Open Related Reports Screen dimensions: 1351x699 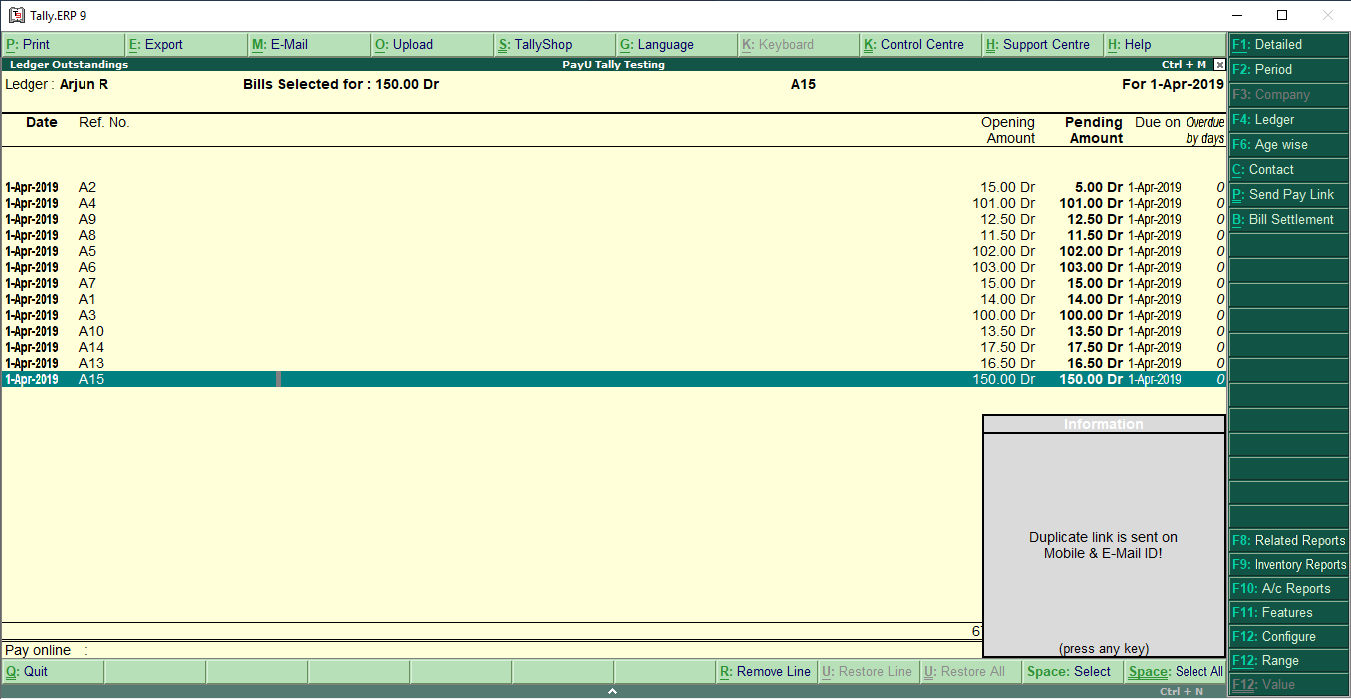point(1288,540)
